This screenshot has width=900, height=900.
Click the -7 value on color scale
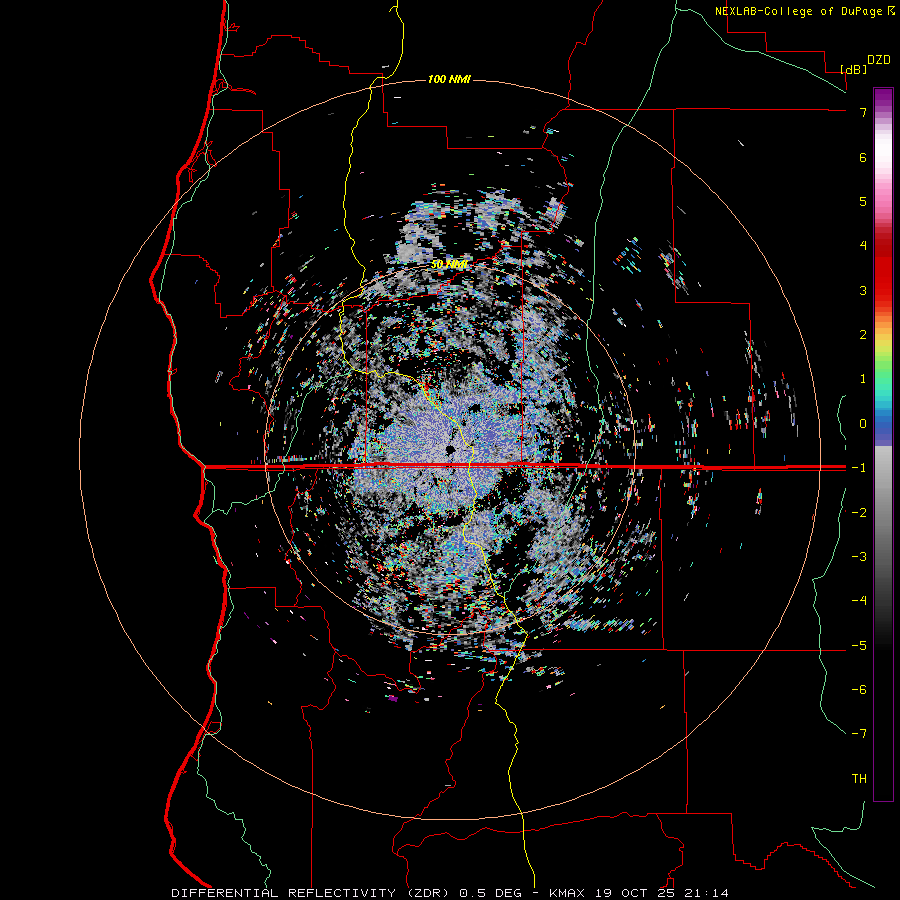pos(859,734)
